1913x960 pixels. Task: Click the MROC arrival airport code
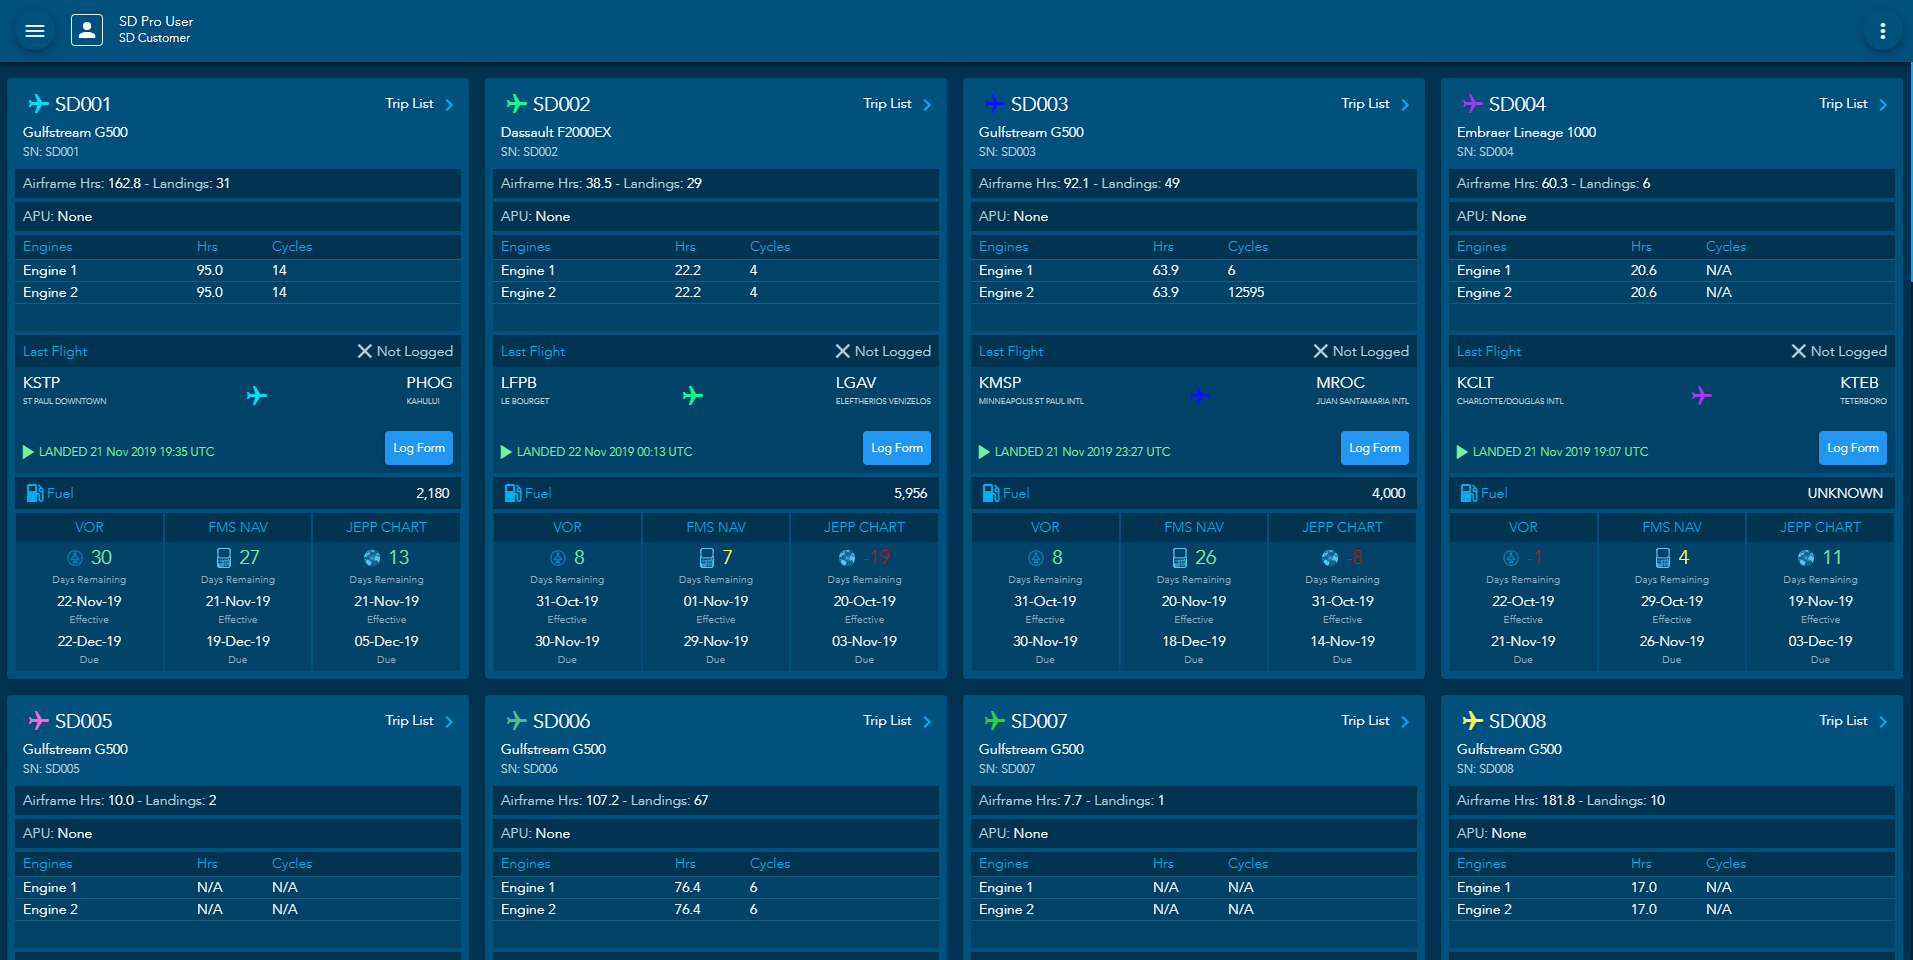(1340, 383)
